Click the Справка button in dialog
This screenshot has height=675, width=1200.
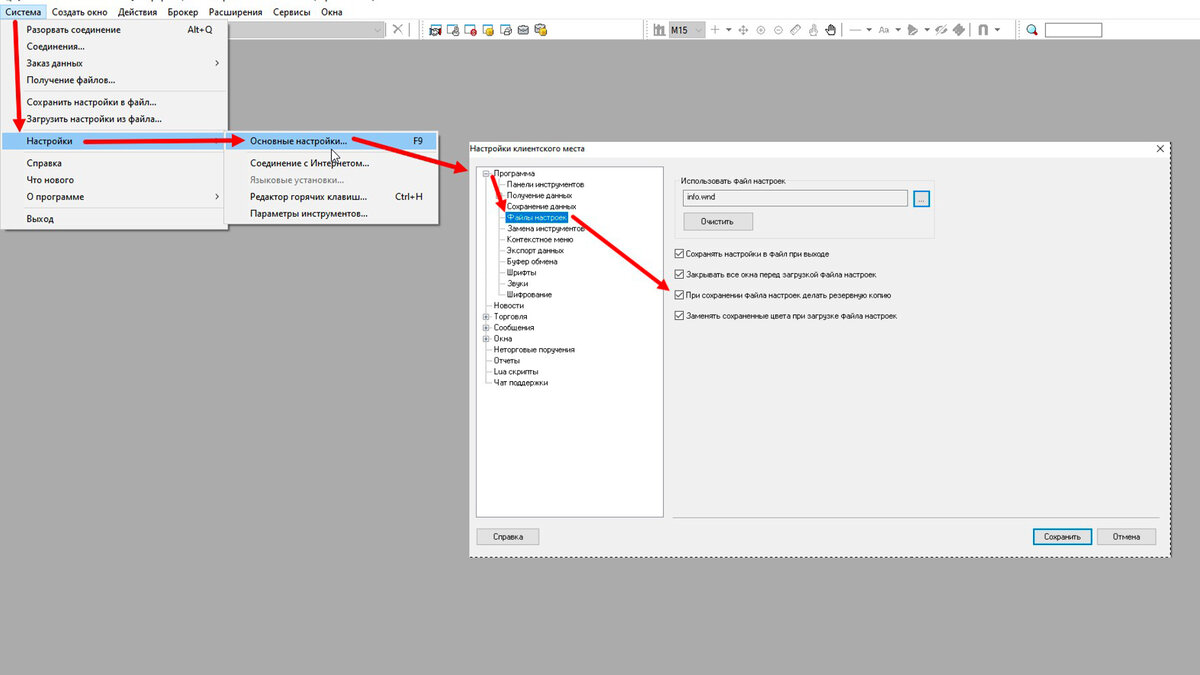508,537
